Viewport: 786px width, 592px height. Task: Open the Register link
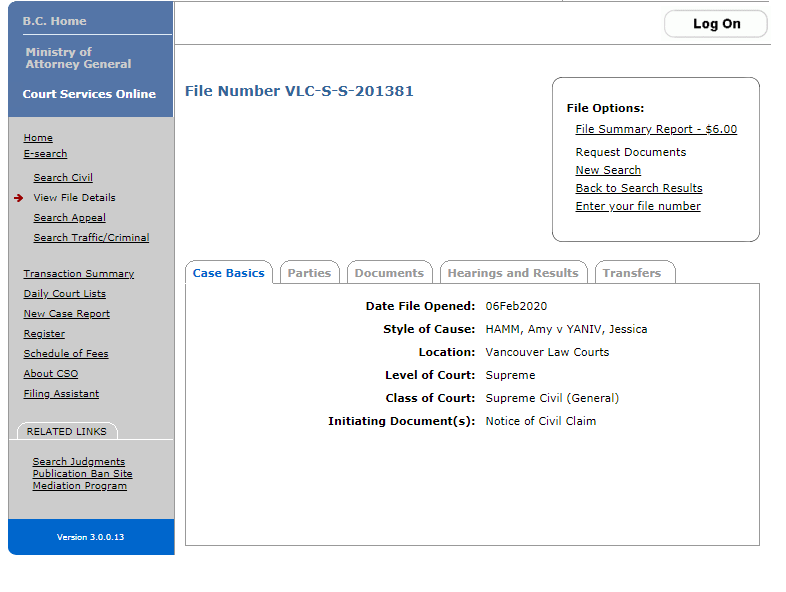(x=44, y=334)
